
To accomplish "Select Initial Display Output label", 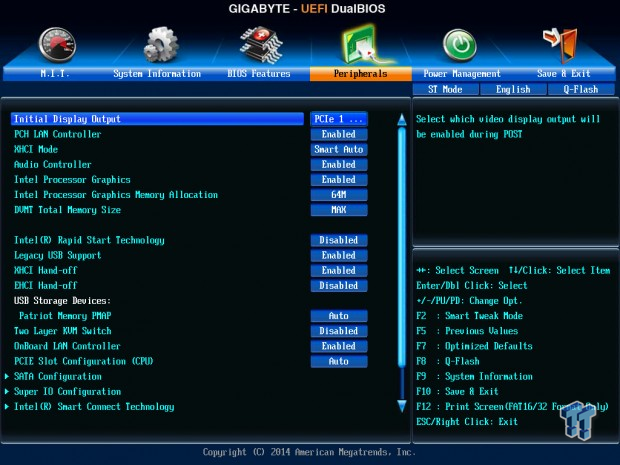I will point(67,119).
